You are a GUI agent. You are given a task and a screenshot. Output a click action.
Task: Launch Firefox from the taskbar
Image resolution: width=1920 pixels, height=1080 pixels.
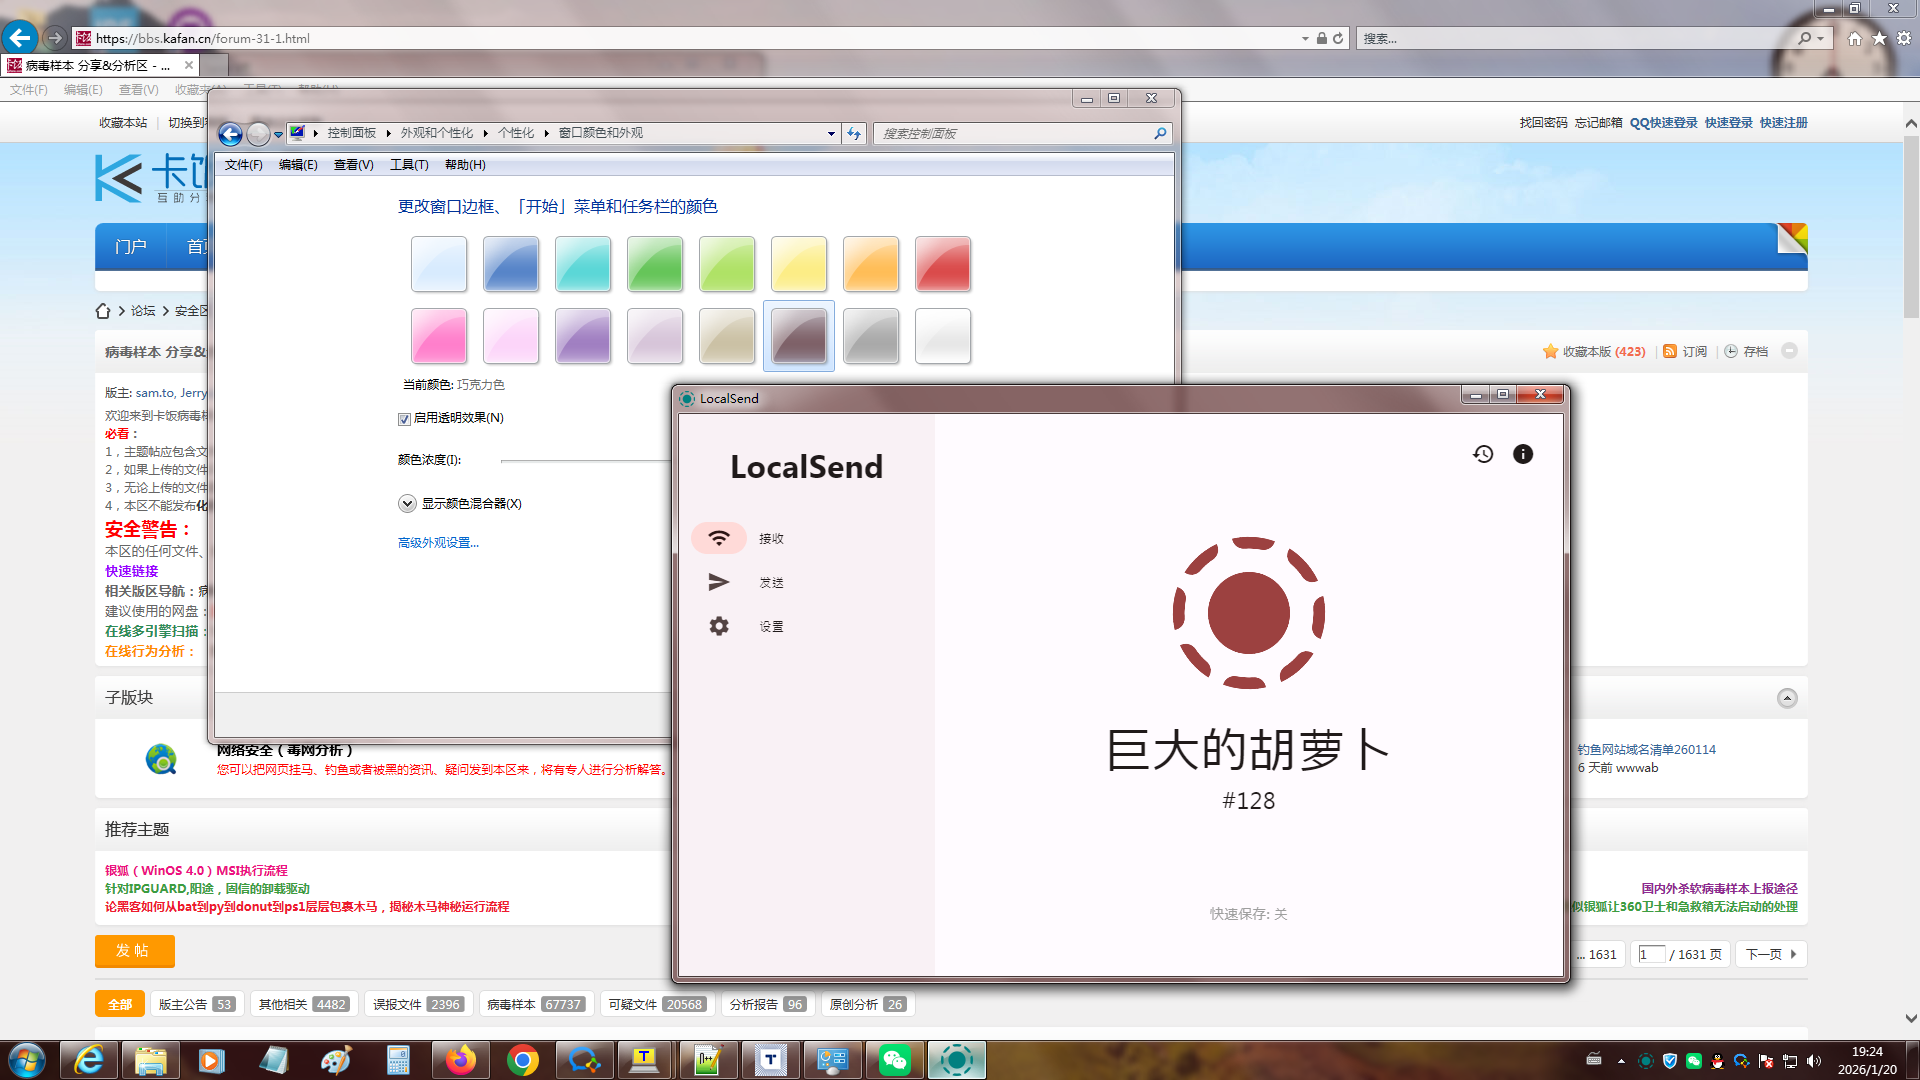pyautogui.click(x=460, y=1060)
